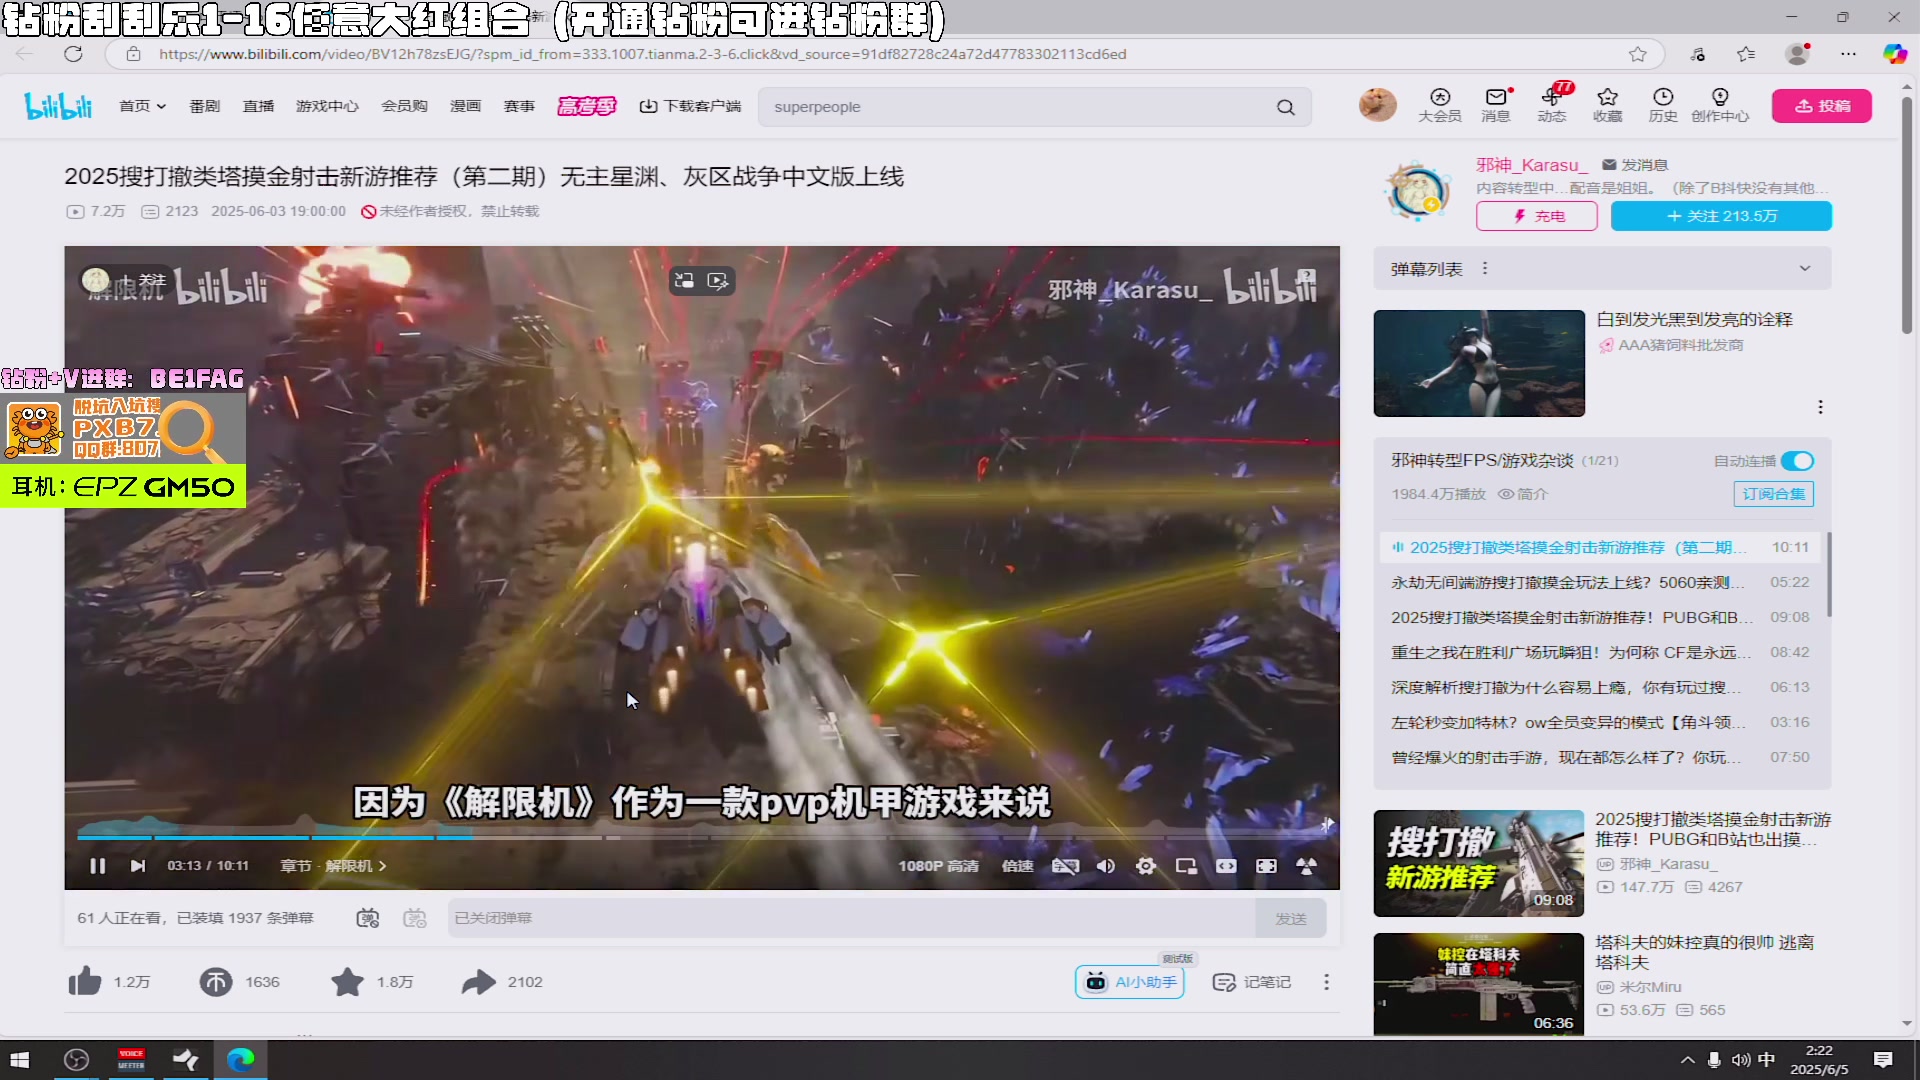Play 永劫无间端游搜打撤 playlist item
This screenshot has width=1920, height=1080.
[x=1600, y=582]
